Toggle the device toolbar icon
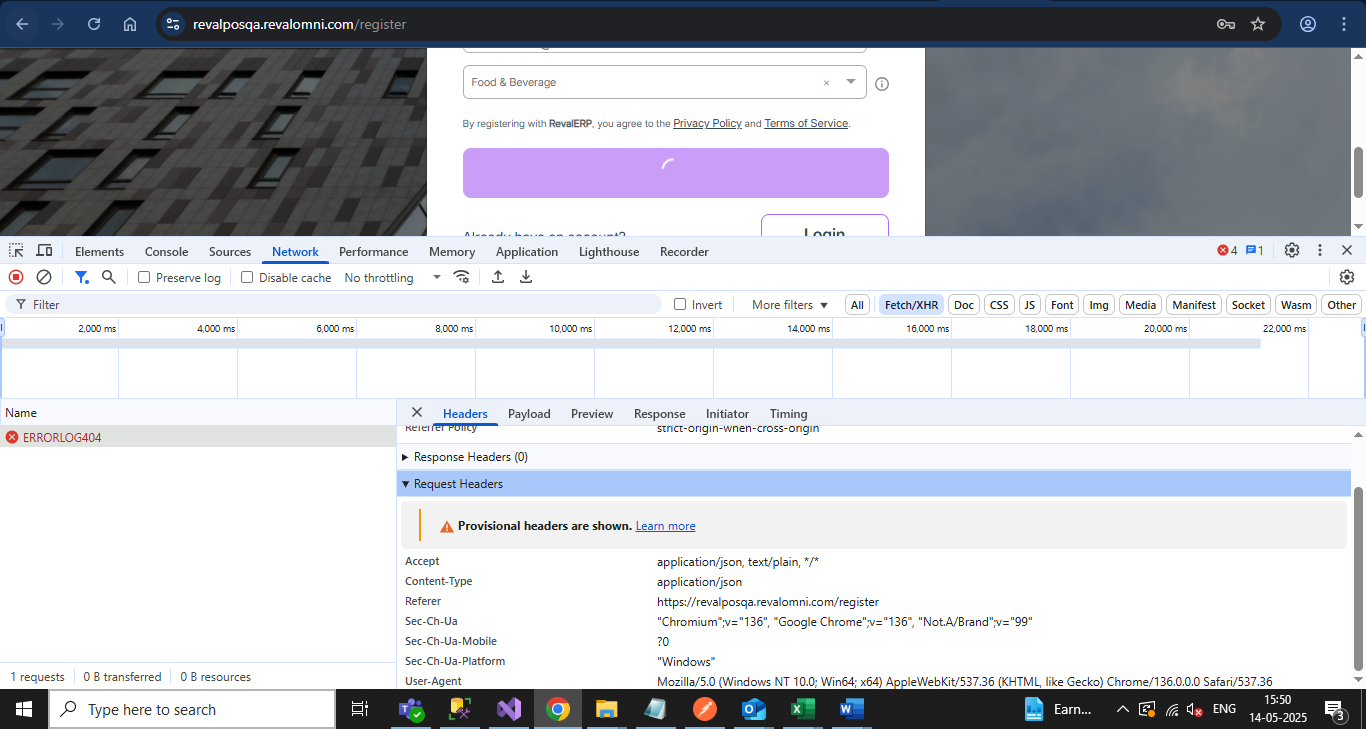Image resolution: width=1366 pixels, height=729 pixels. (x=45, y=251)
